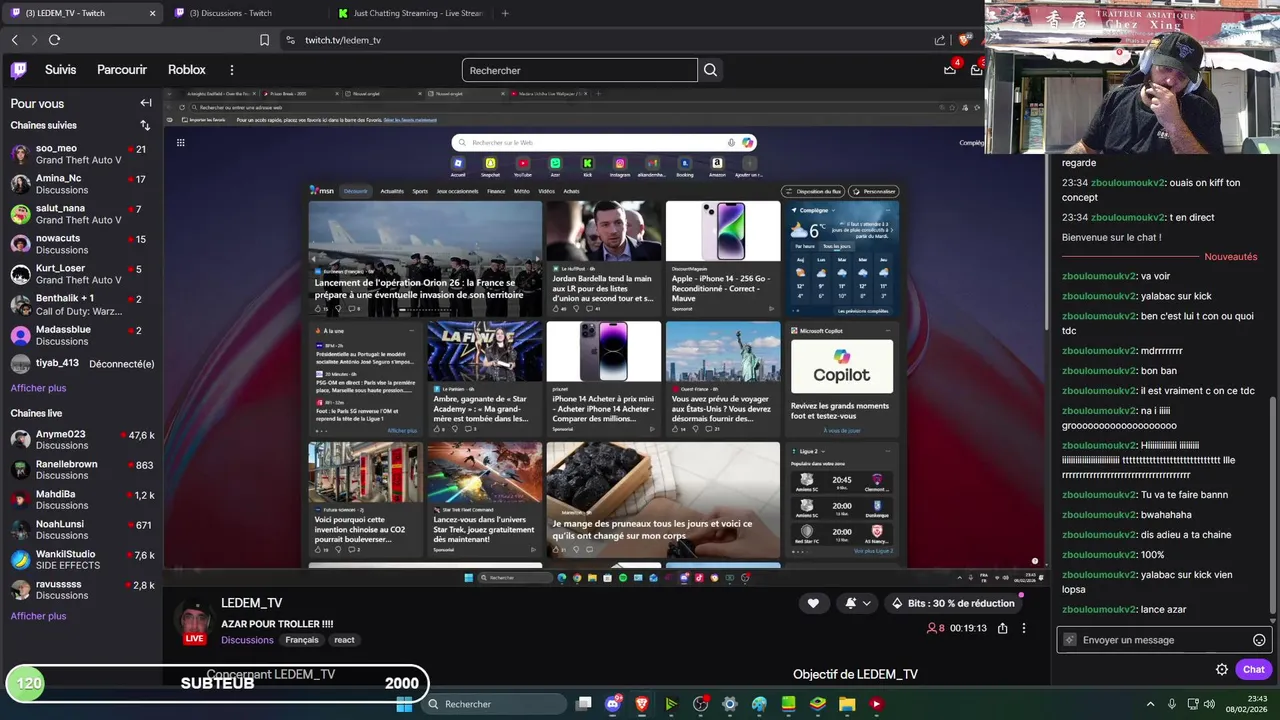
Task: Open the Parcourir navigation item
Action: coord(122,70)
